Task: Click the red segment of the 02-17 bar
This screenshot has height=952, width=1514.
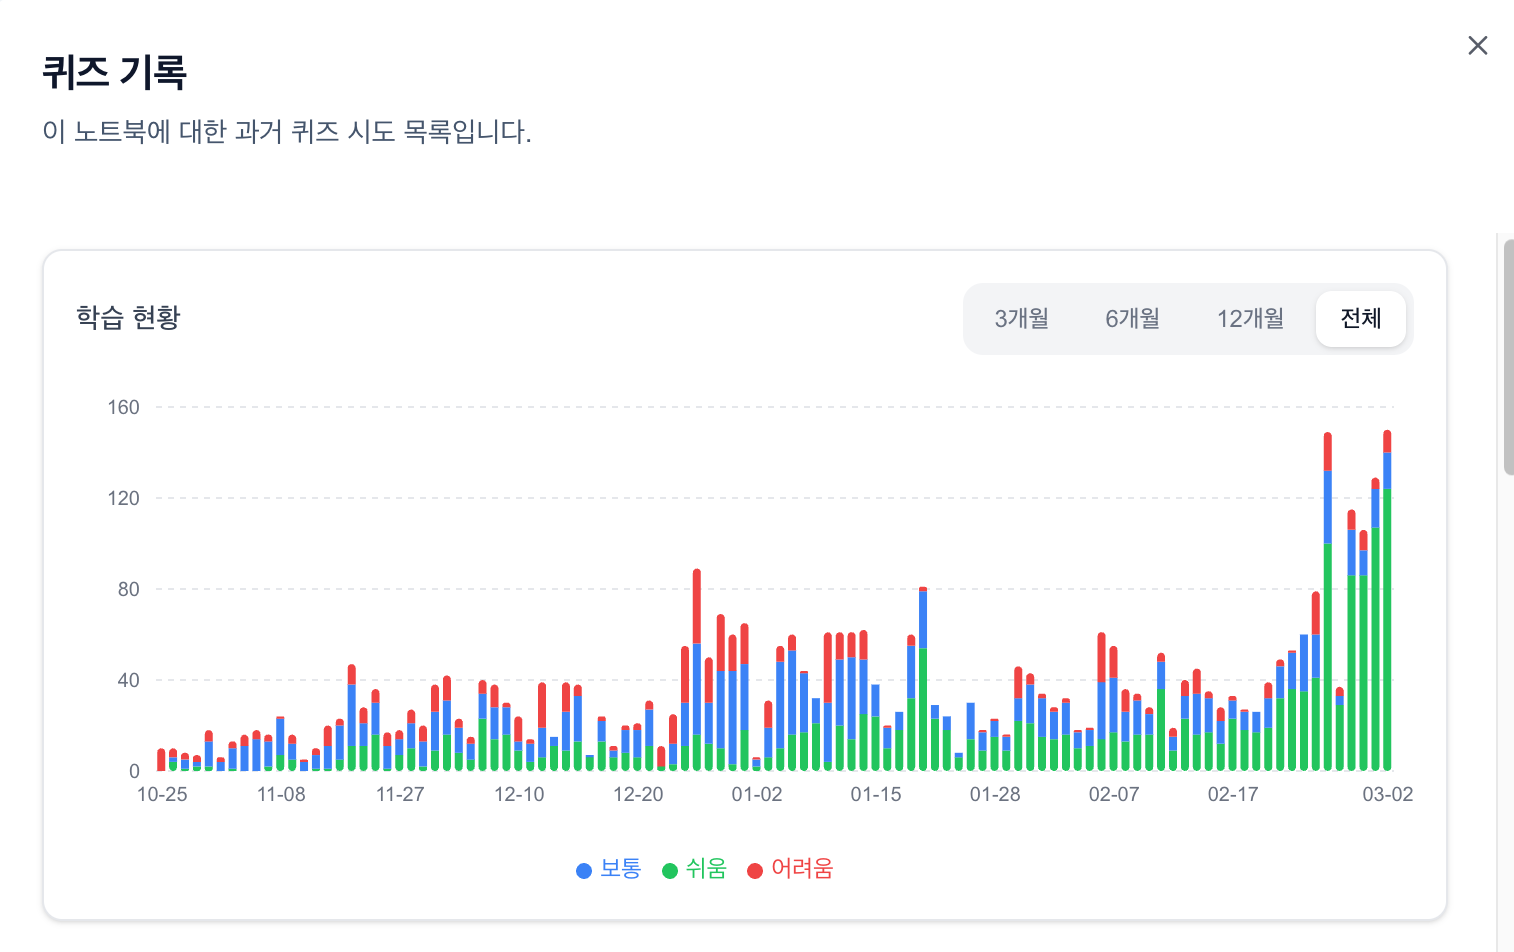Action: click(x=1232, y=697)
